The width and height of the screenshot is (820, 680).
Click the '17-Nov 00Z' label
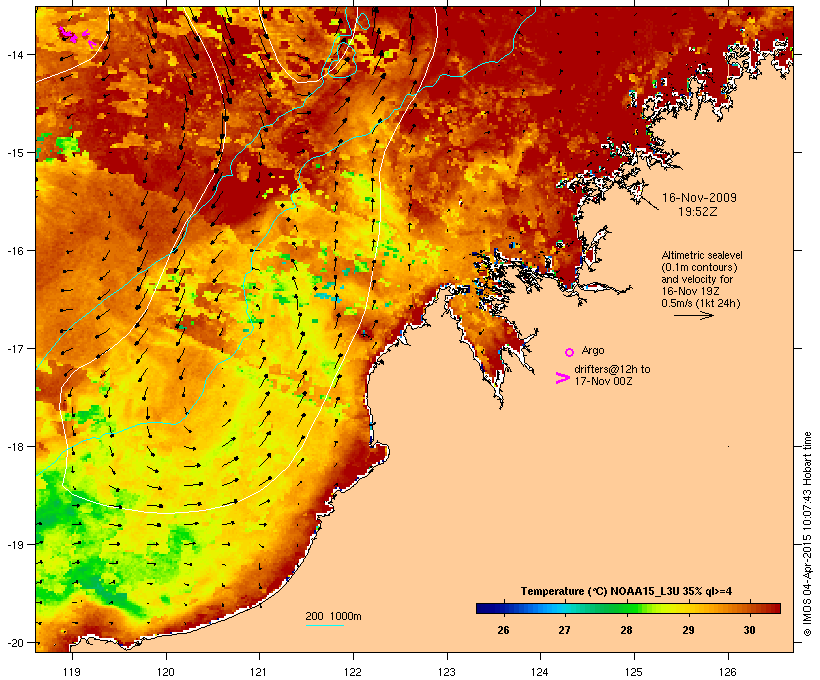(603, 381)
